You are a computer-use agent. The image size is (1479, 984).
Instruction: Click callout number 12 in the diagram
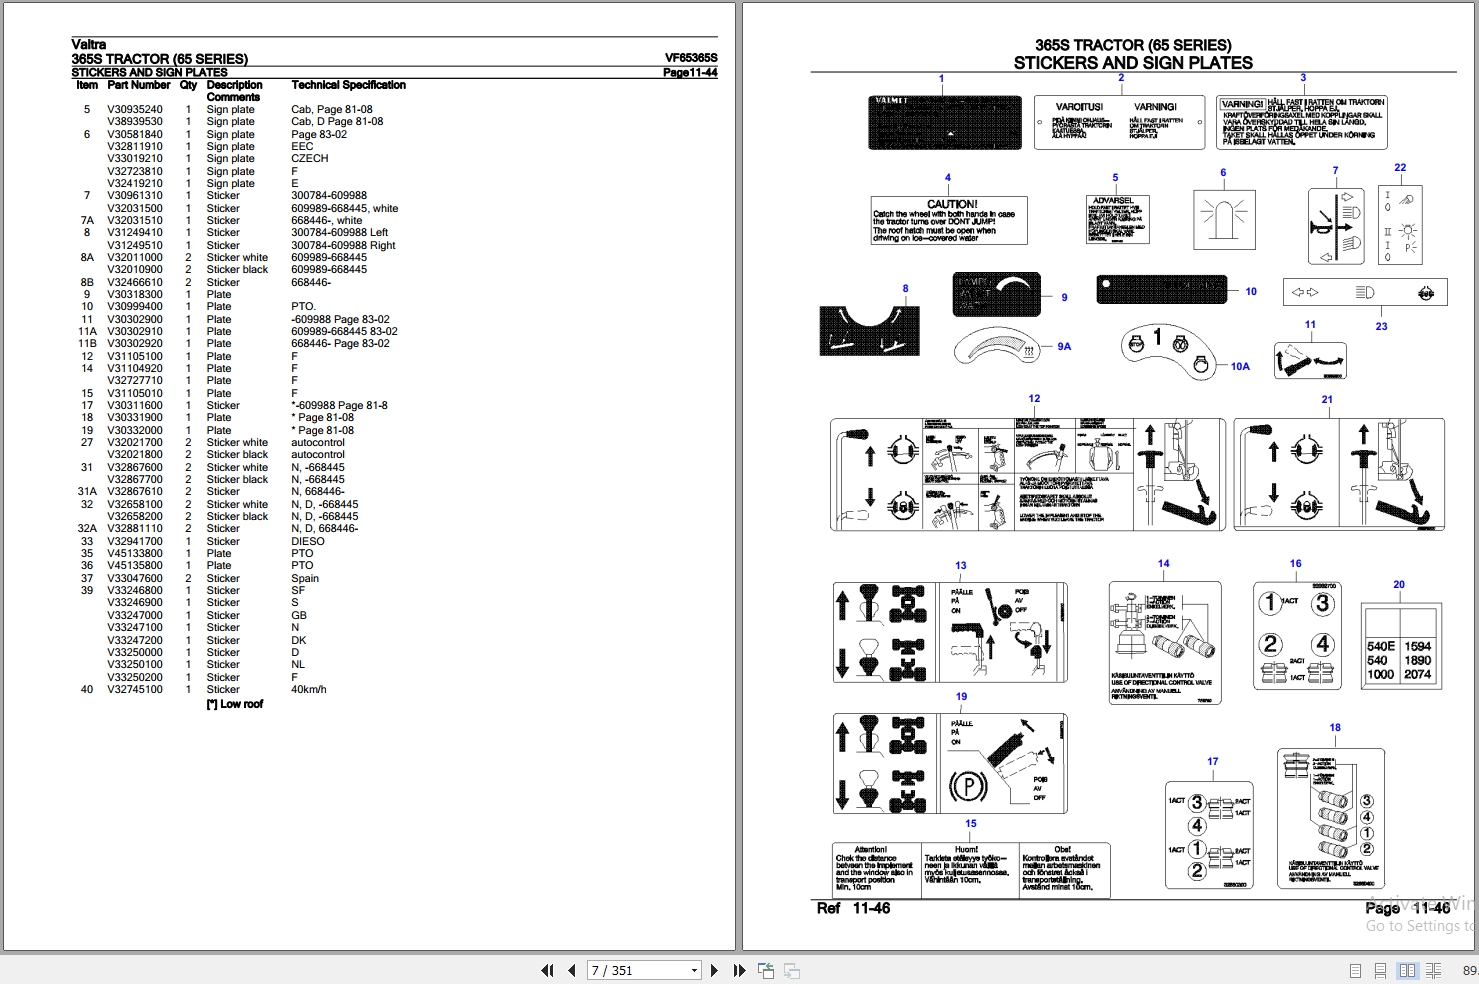(1034, 398)
